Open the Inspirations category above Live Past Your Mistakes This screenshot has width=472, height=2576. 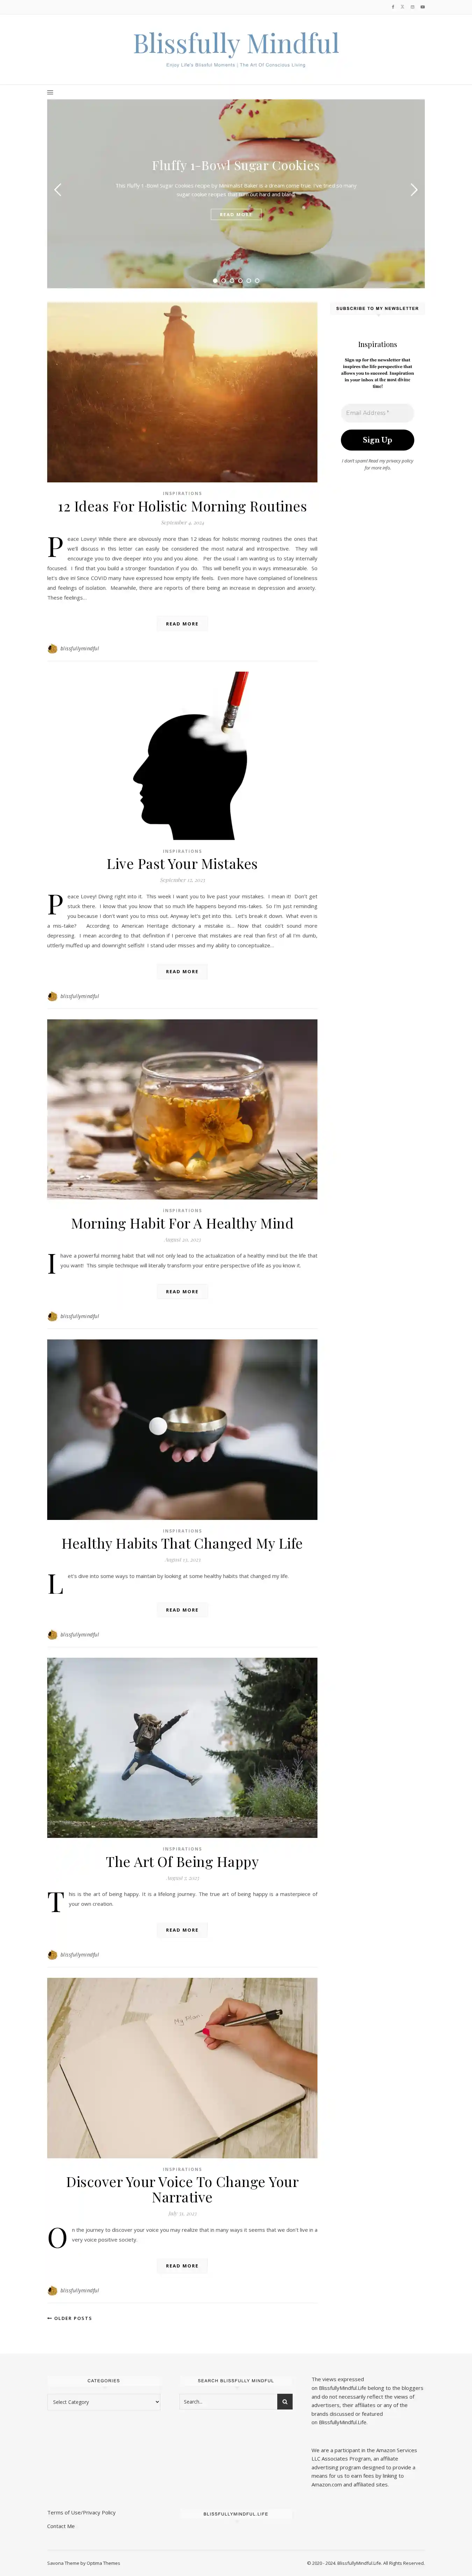click(182, 851)
